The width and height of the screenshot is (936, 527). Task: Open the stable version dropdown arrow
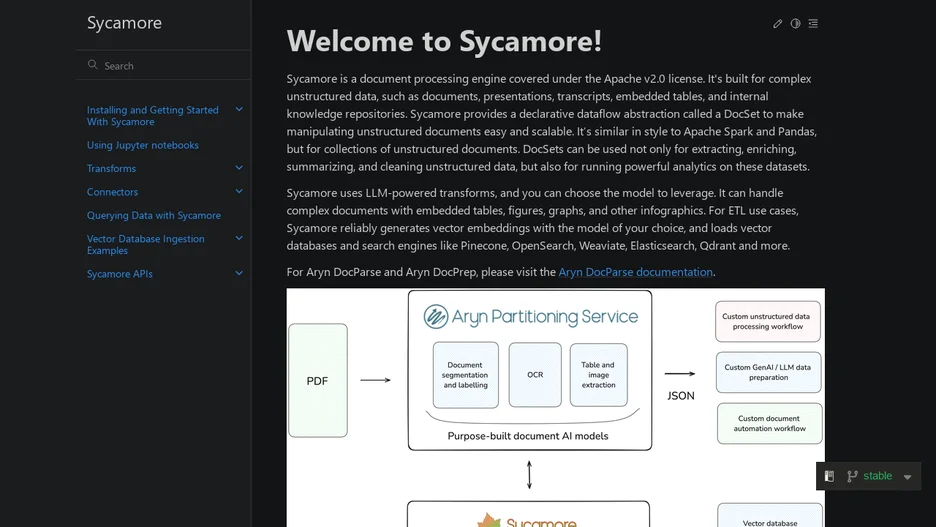tap(907, 477)
